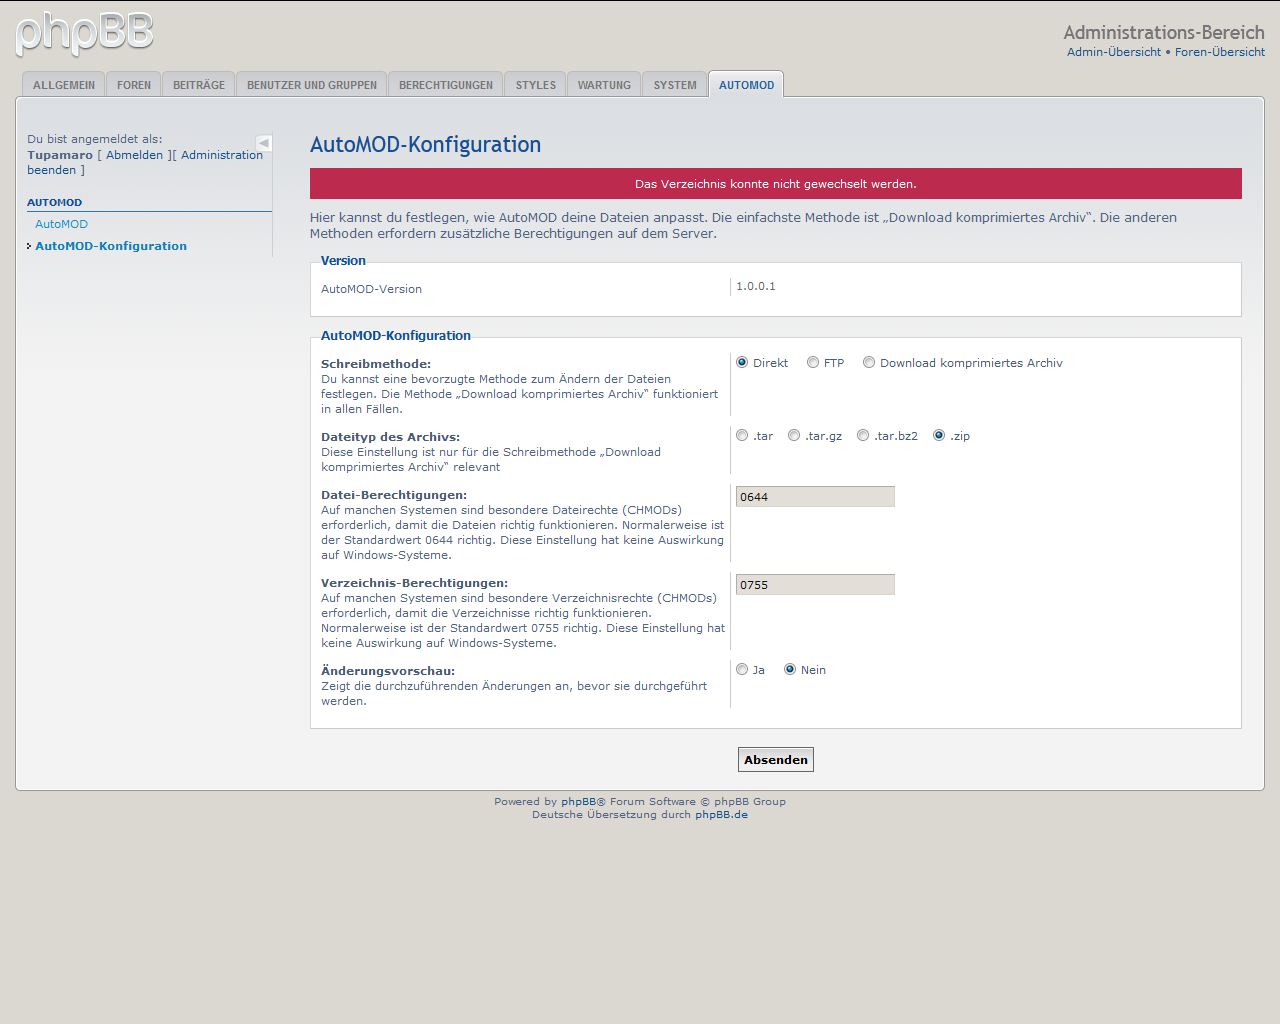Open the BEITRÄGE tab
This screenshot has height=1024, width=1280.
pos(199,85)
